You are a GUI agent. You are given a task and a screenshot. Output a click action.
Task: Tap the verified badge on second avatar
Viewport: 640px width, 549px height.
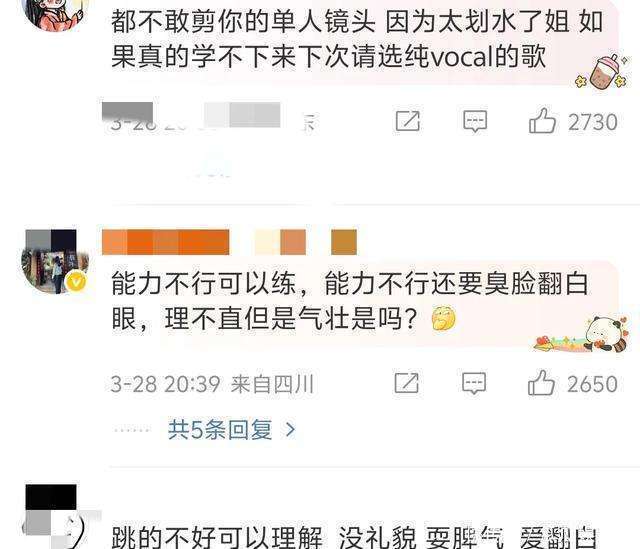coord(77,282)
